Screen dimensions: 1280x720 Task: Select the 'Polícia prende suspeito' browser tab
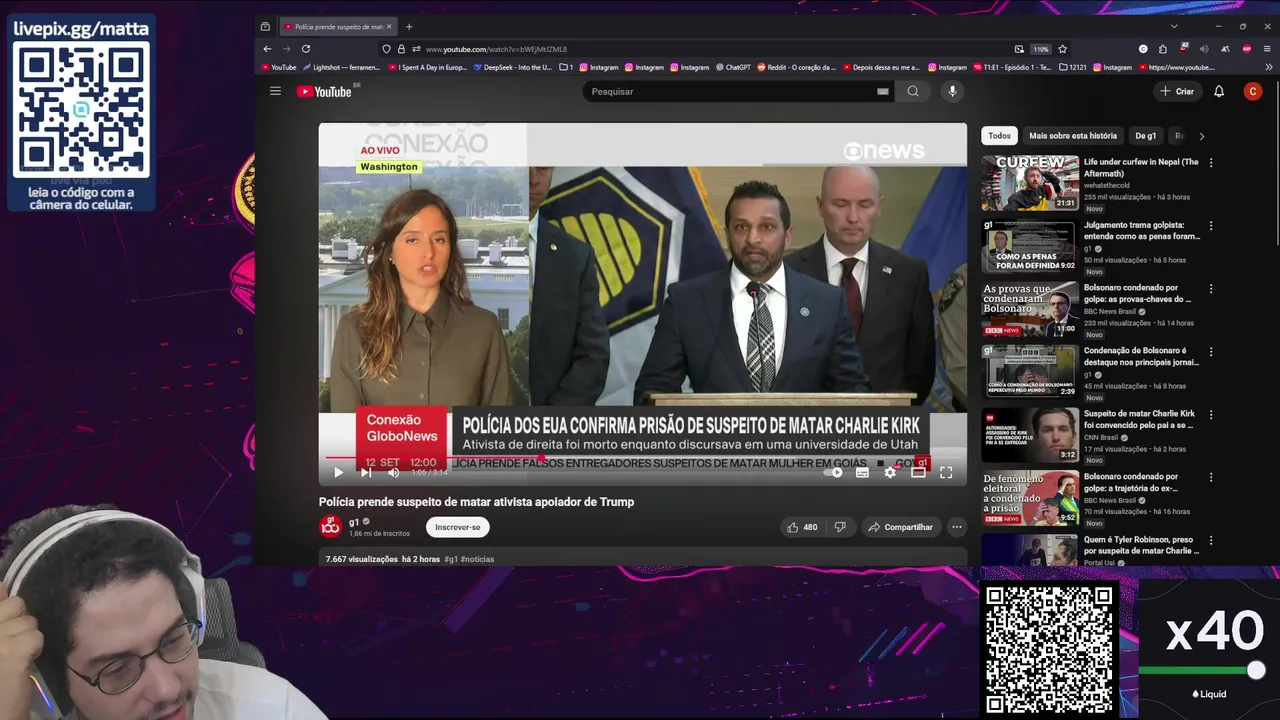338,26
